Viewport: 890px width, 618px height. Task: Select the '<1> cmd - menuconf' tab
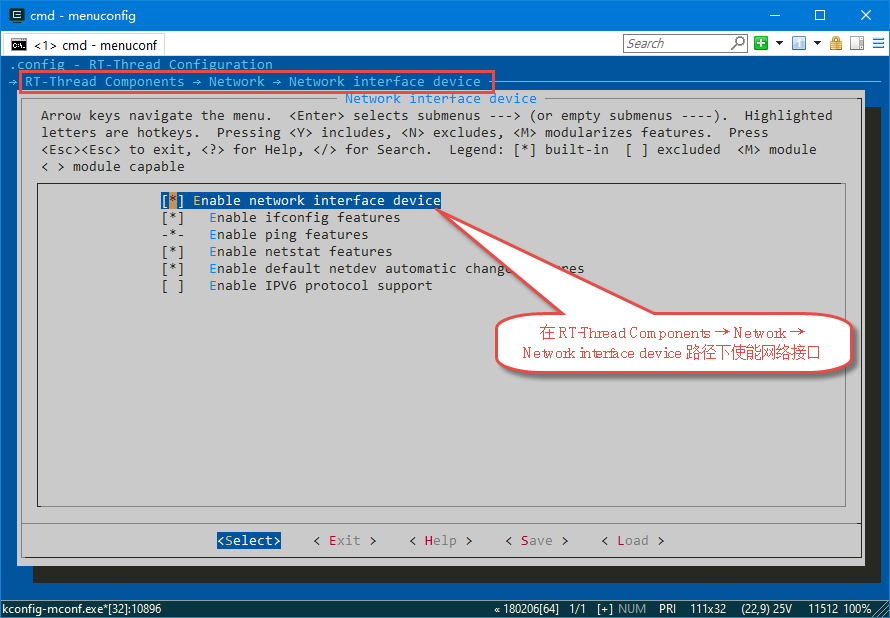point(84,45)
